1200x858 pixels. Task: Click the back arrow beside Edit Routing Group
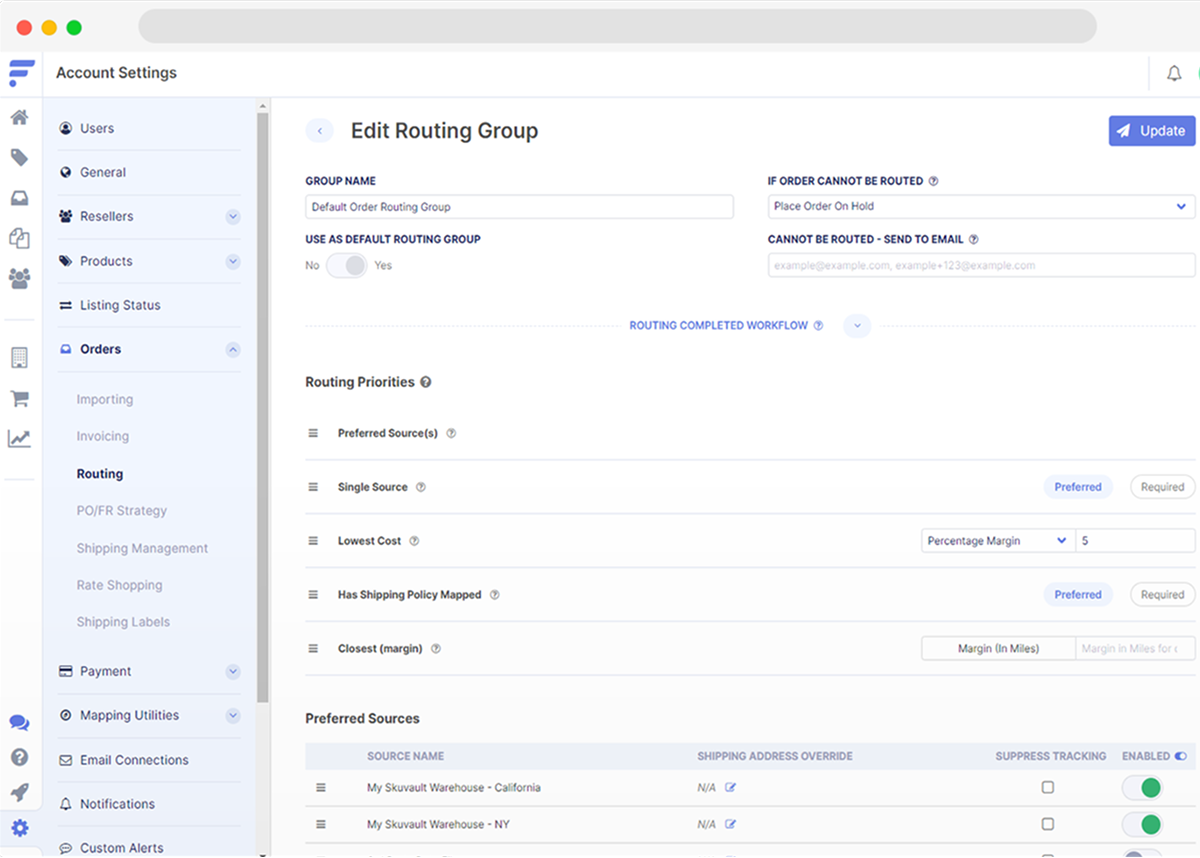tap(319, 131)
